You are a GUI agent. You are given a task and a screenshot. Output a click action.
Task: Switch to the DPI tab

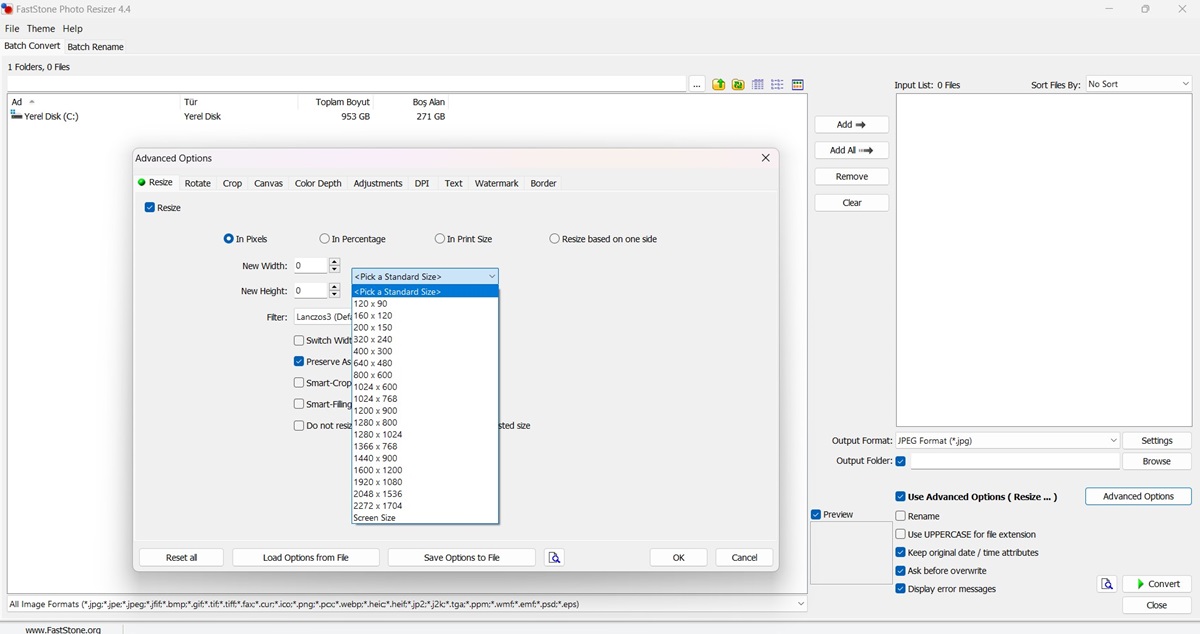pos(422,183)
